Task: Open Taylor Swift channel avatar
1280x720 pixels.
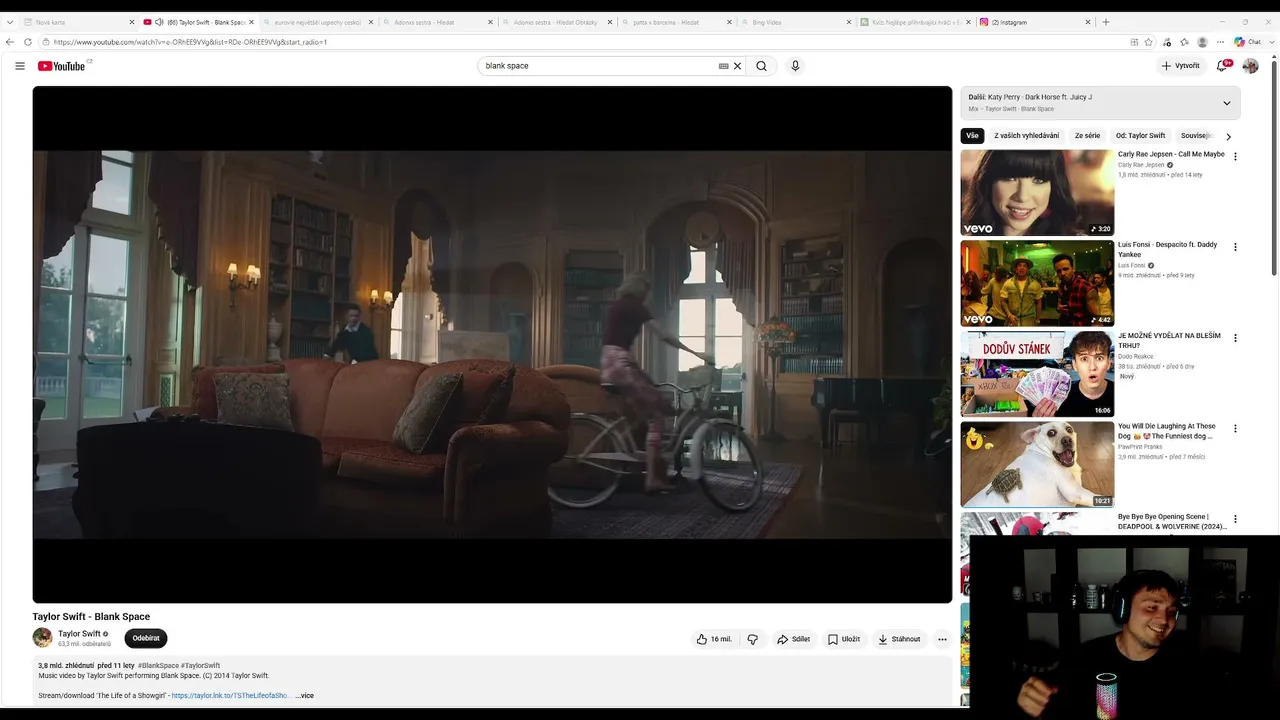Action: (42, 638)
